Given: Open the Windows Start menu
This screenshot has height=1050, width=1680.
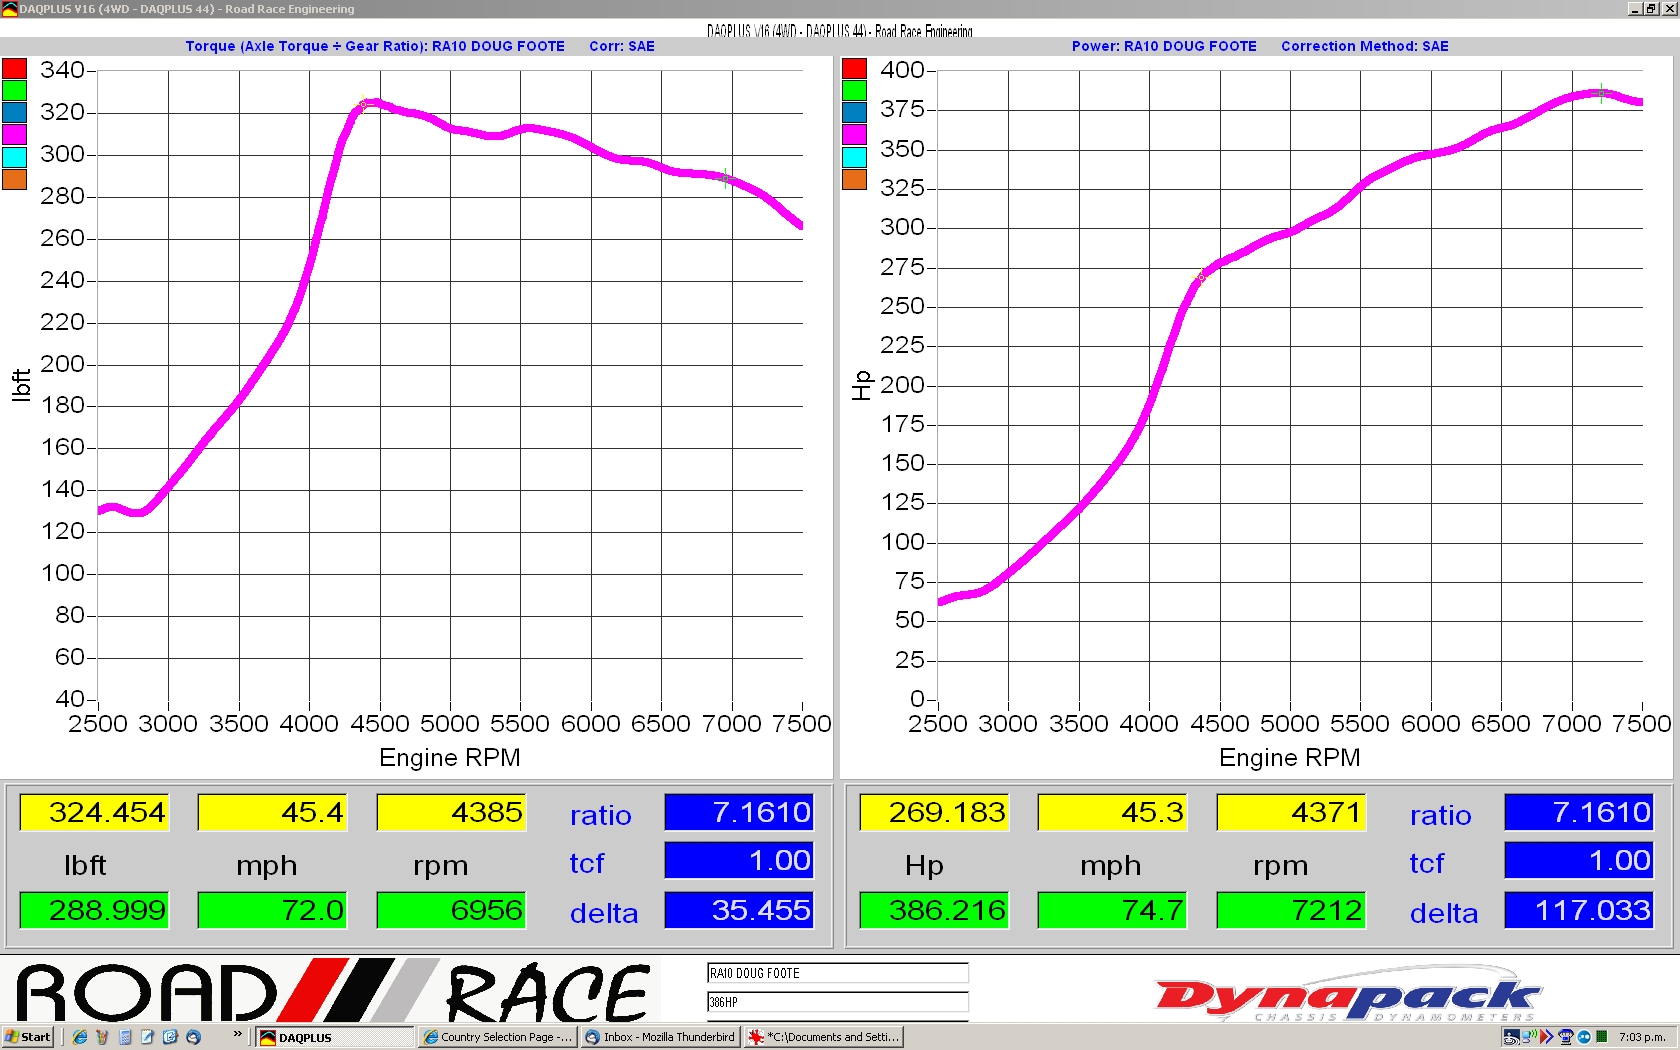Looking at the screenshot, I should 28,1037.
